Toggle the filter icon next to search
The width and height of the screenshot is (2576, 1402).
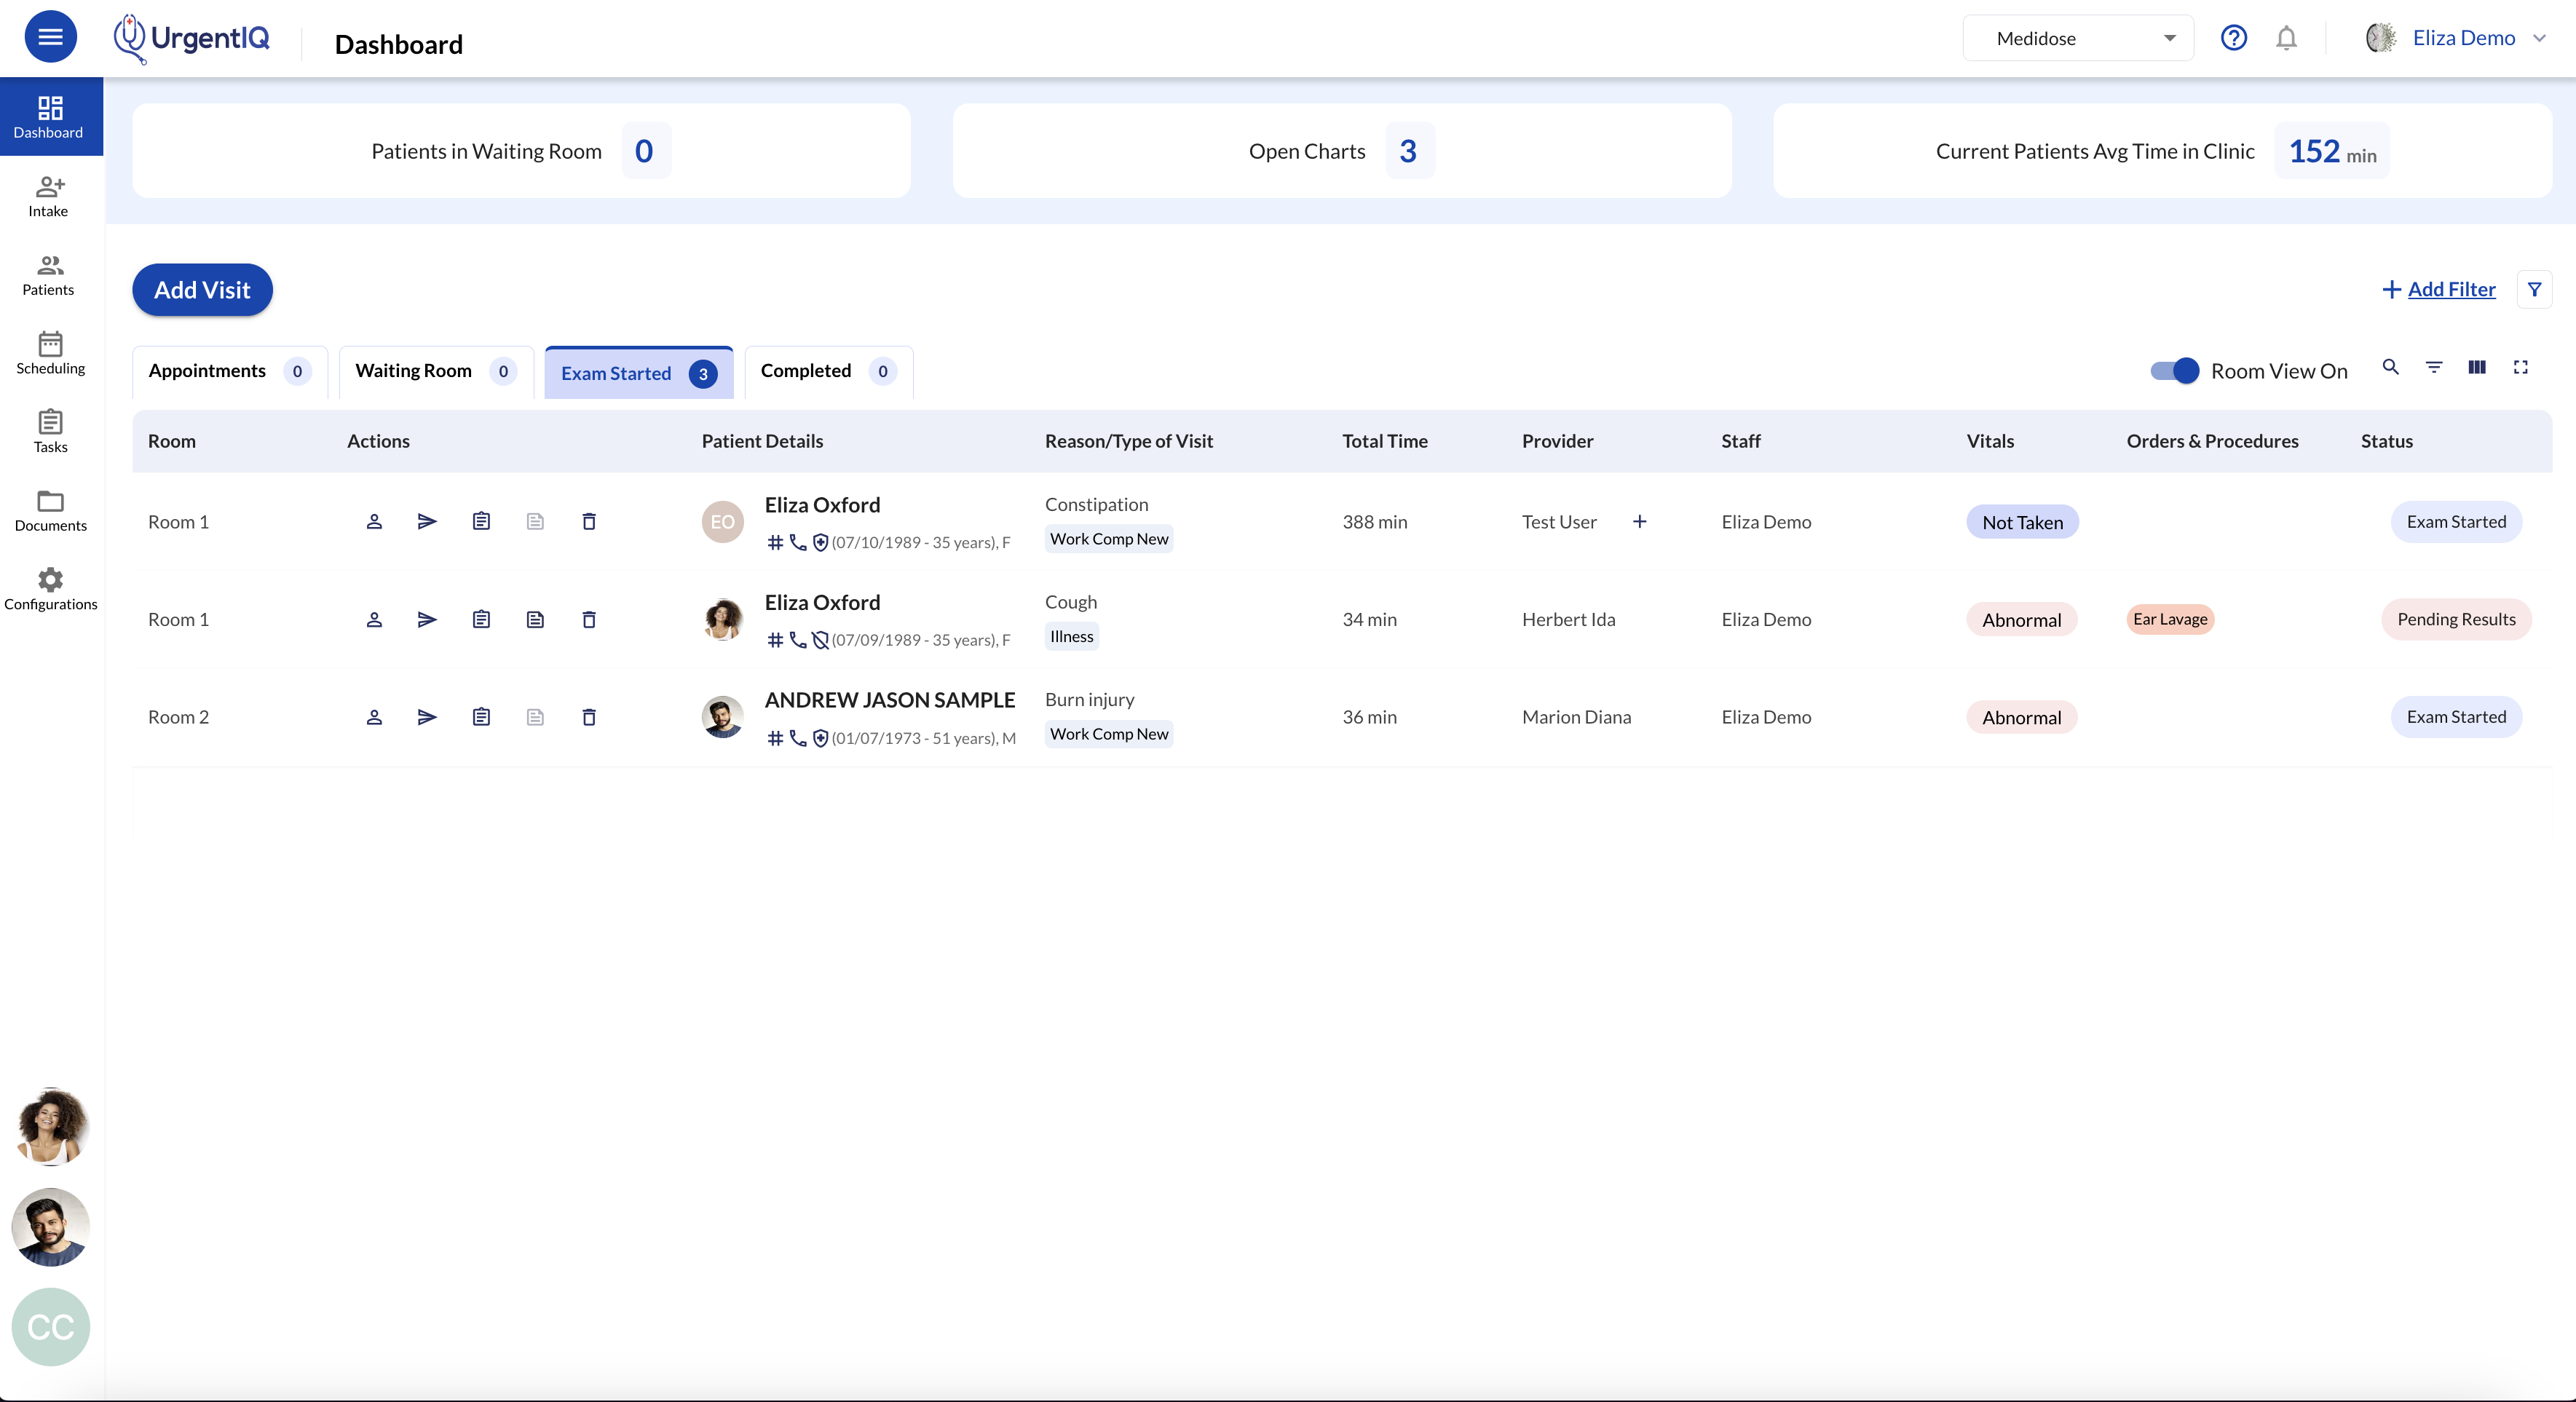pos(2434,368)
